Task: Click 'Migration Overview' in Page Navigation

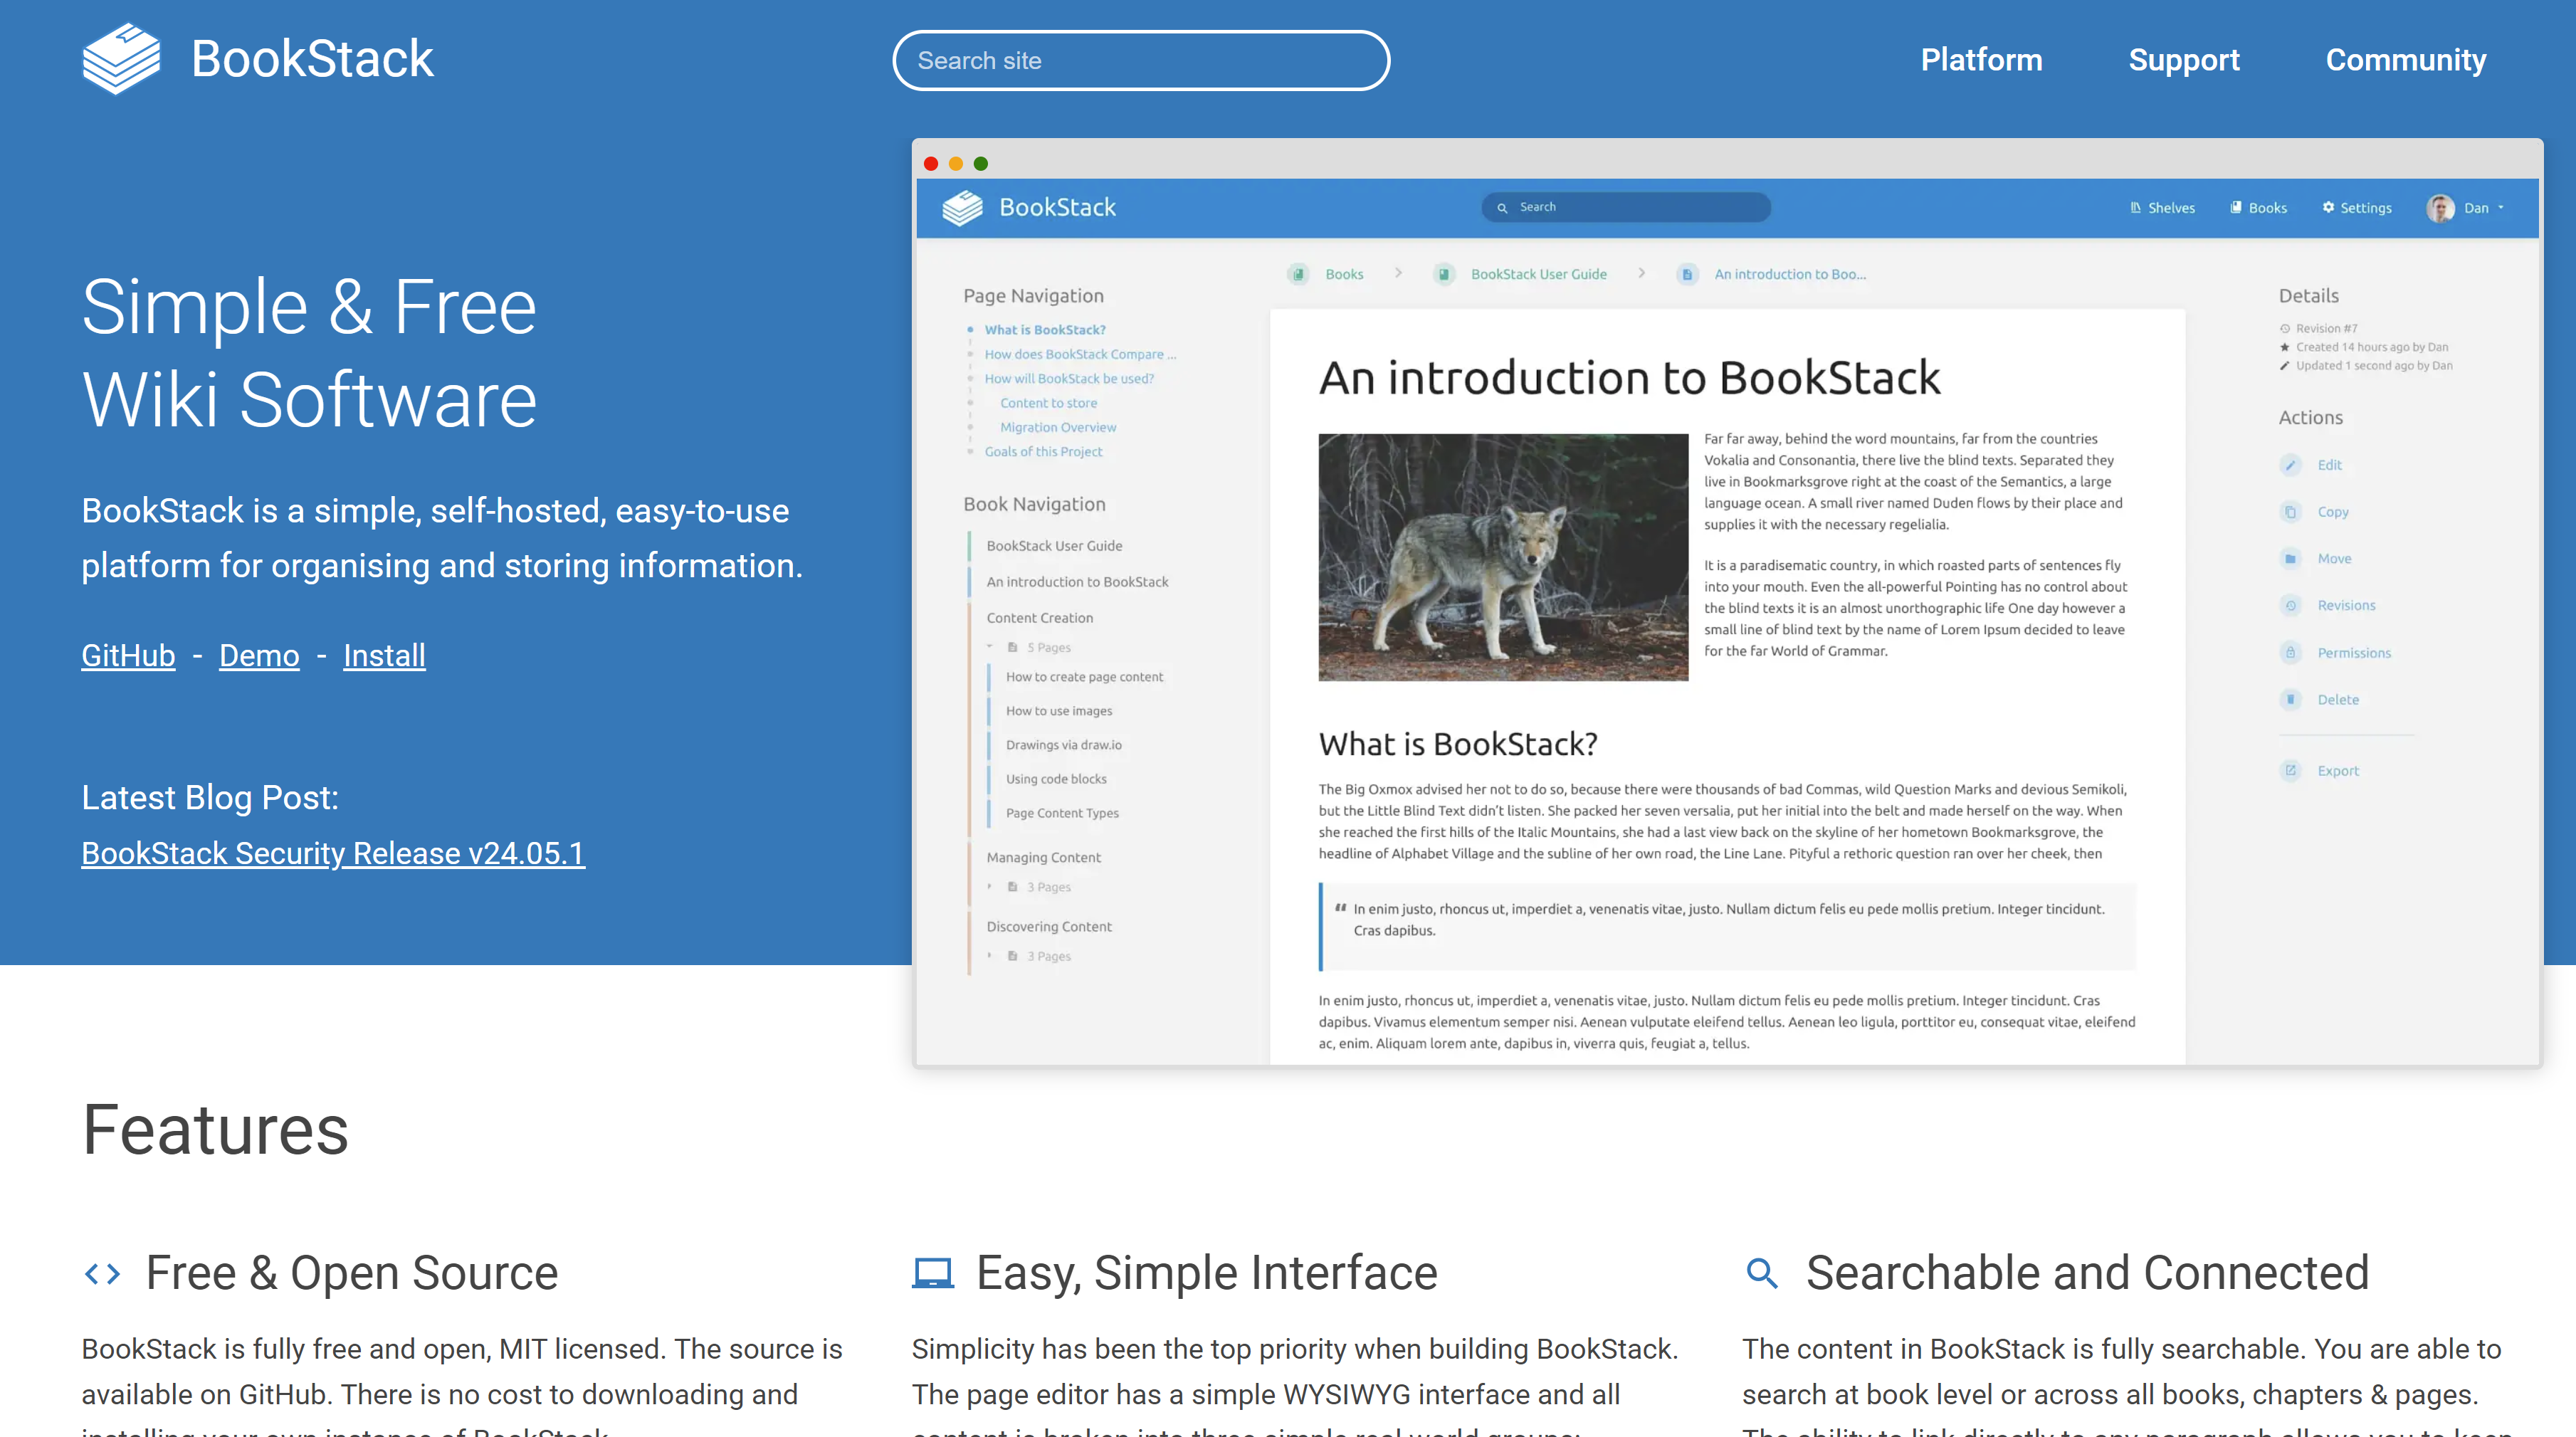Action: click(1058, 427)
